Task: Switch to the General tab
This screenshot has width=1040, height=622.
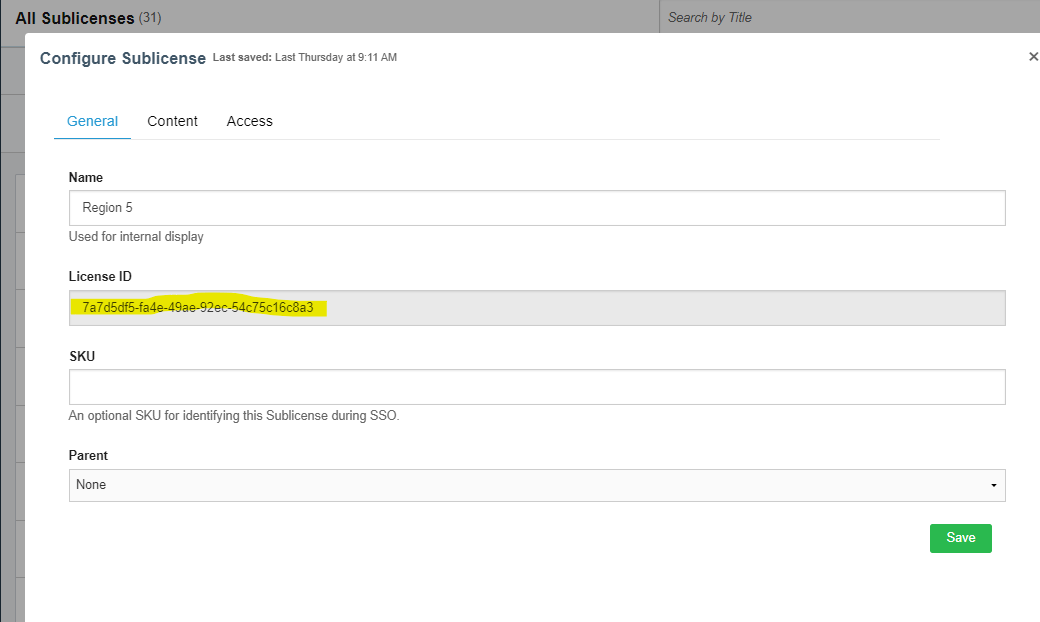Action: point(92,121)
